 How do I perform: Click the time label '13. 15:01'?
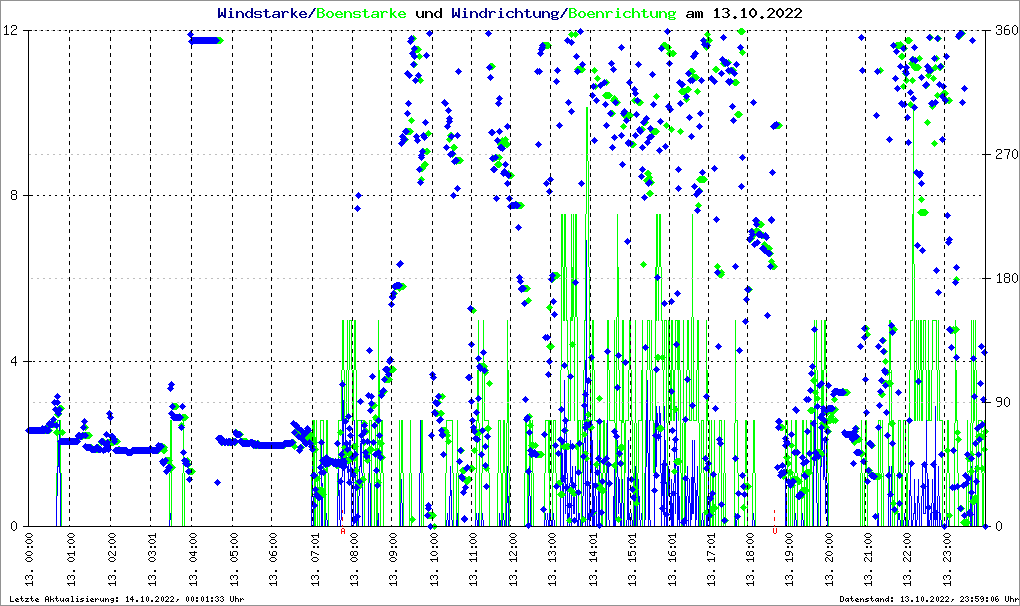pyautogui.click(x=632, y=559)
